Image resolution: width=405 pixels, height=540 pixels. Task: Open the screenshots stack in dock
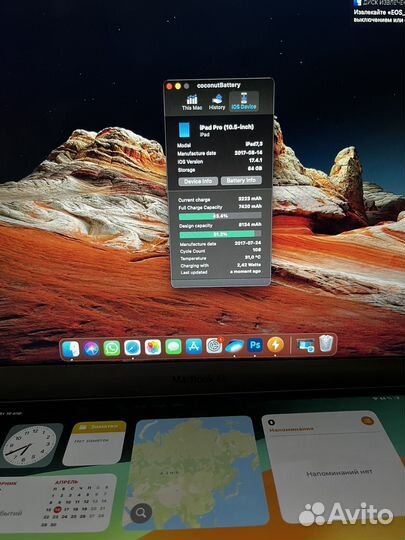click(x=306, y=345)
